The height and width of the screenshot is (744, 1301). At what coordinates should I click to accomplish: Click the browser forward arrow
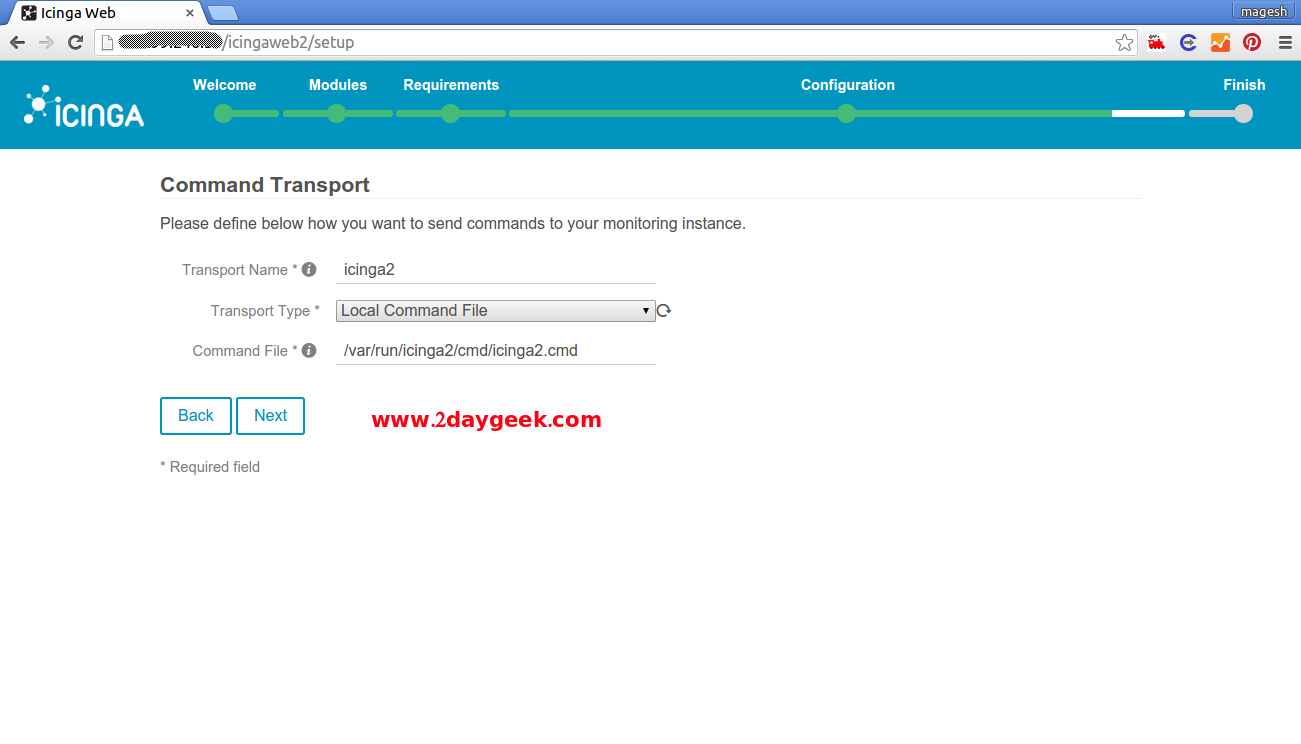click(46, 42)
